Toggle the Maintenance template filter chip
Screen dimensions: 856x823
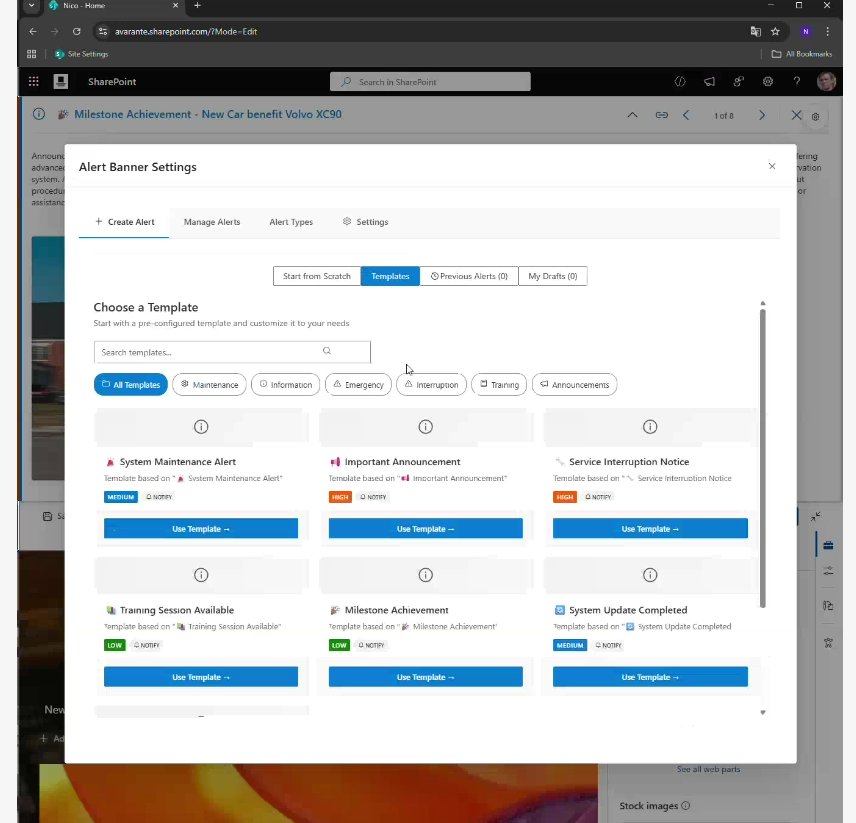[x=209, y=385]
